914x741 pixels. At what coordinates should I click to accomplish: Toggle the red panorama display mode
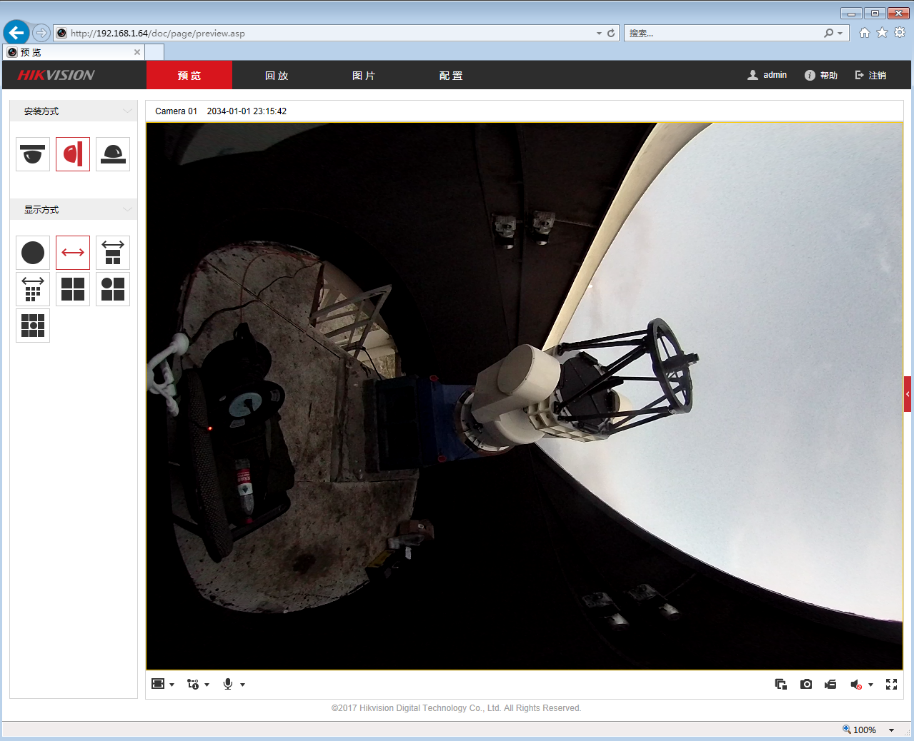point(73,253)
